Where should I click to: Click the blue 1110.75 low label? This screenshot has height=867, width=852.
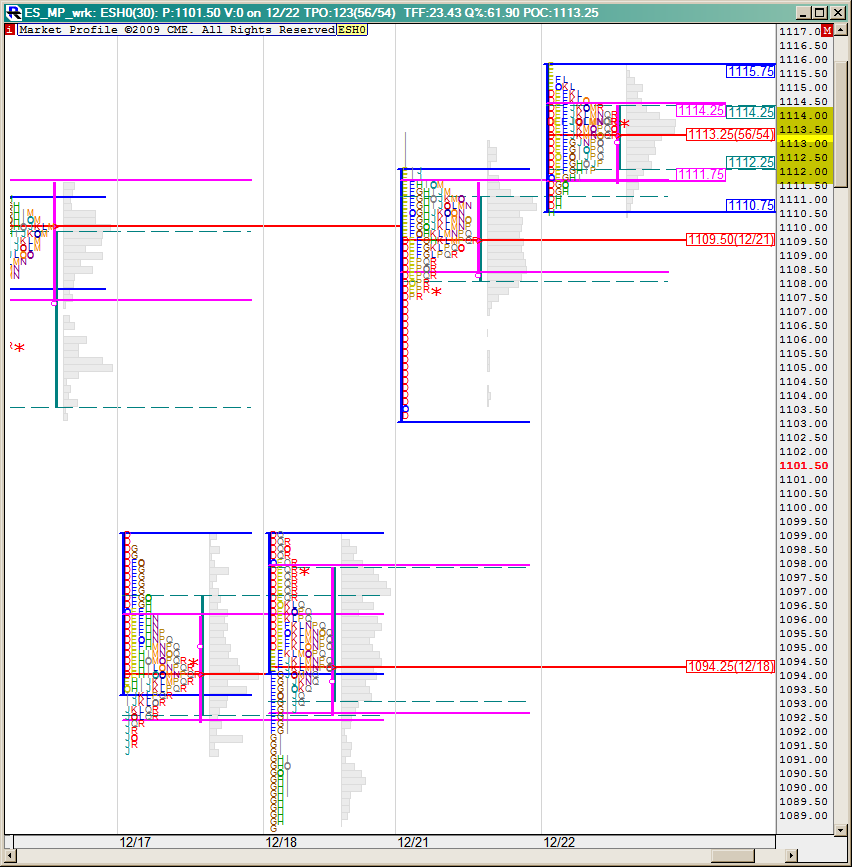751,205
